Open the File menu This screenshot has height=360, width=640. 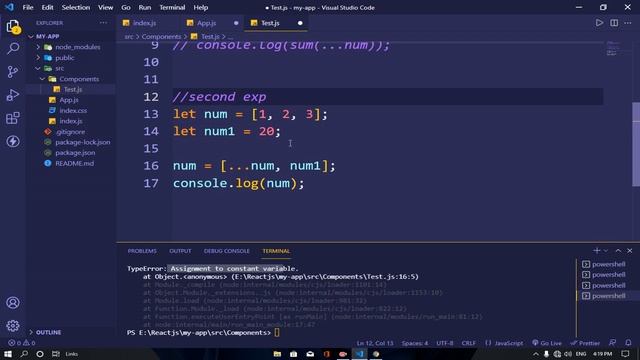28,7
